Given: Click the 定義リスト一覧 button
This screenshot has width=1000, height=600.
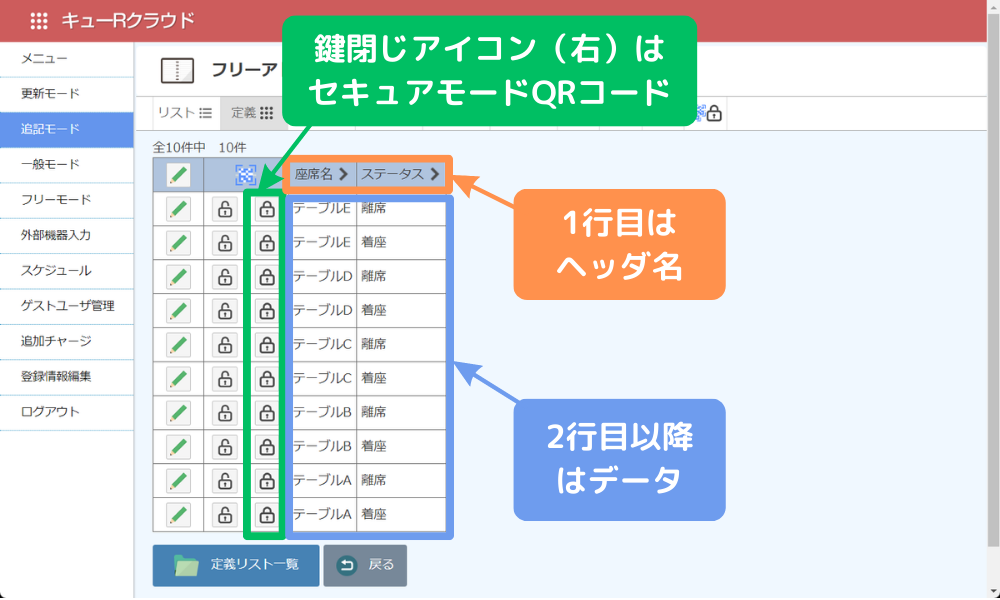Looking at the screenshot, I should (236, 566).
